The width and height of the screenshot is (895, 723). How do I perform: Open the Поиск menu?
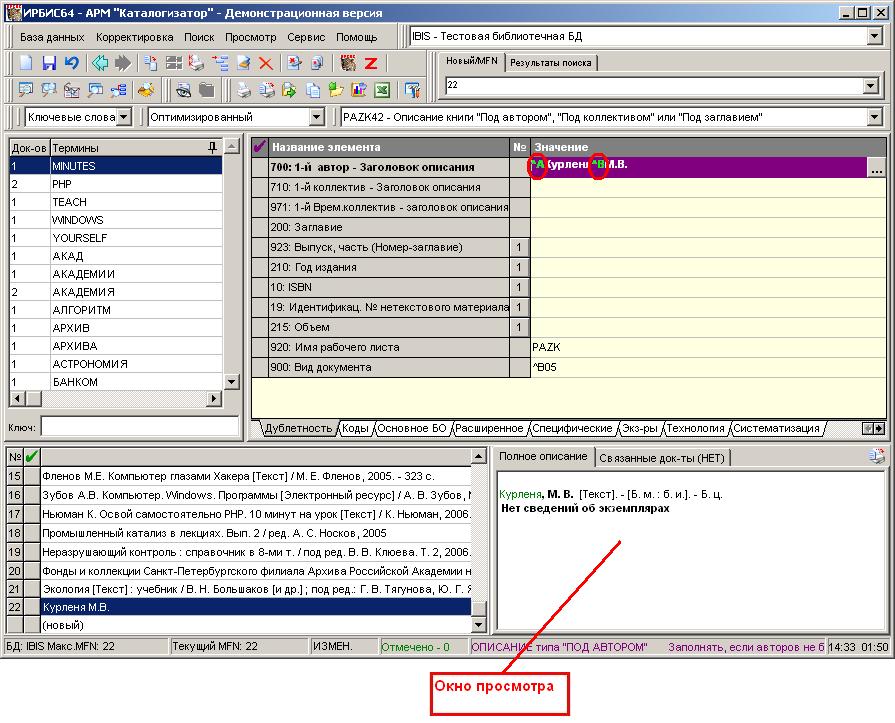point(199,37)
